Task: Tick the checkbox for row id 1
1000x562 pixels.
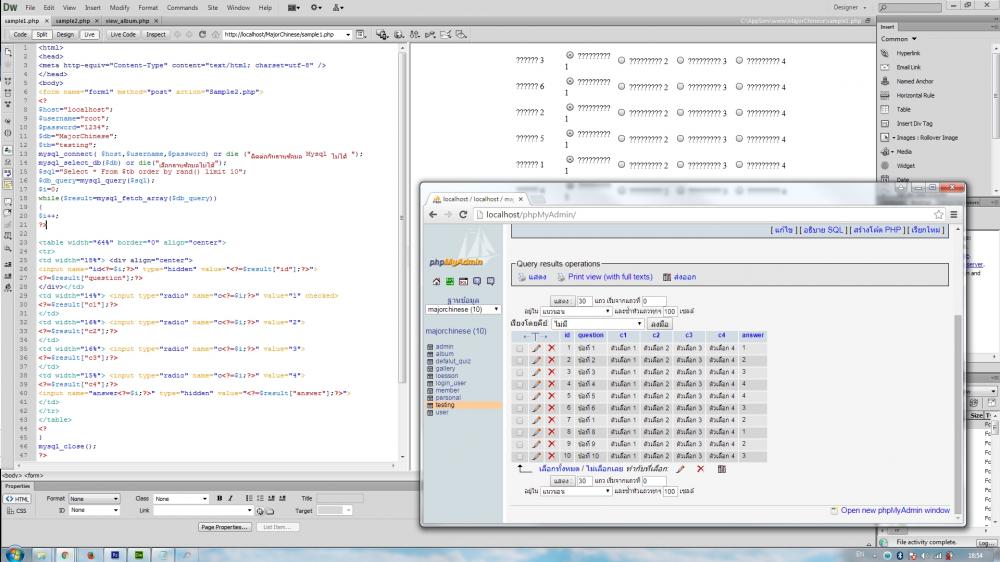Action: click(x=520, y=348)
